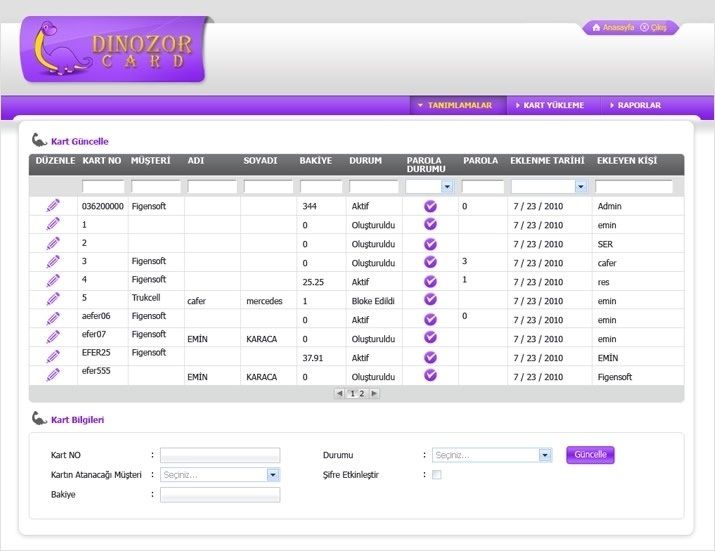Click the Bakiye input in Kart Bilgileri
715x551 pixels.
coord(220,495)
